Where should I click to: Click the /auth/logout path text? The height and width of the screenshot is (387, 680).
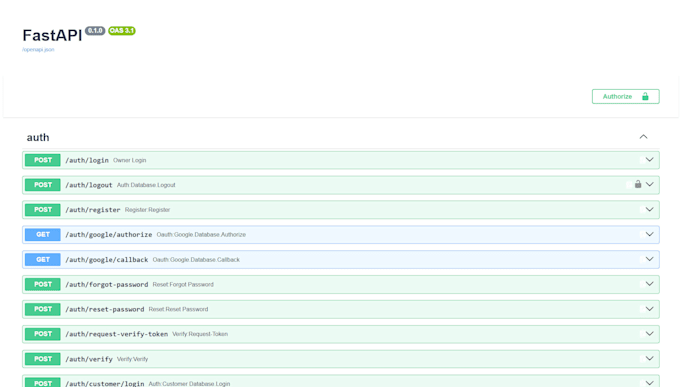pos(88,185)
